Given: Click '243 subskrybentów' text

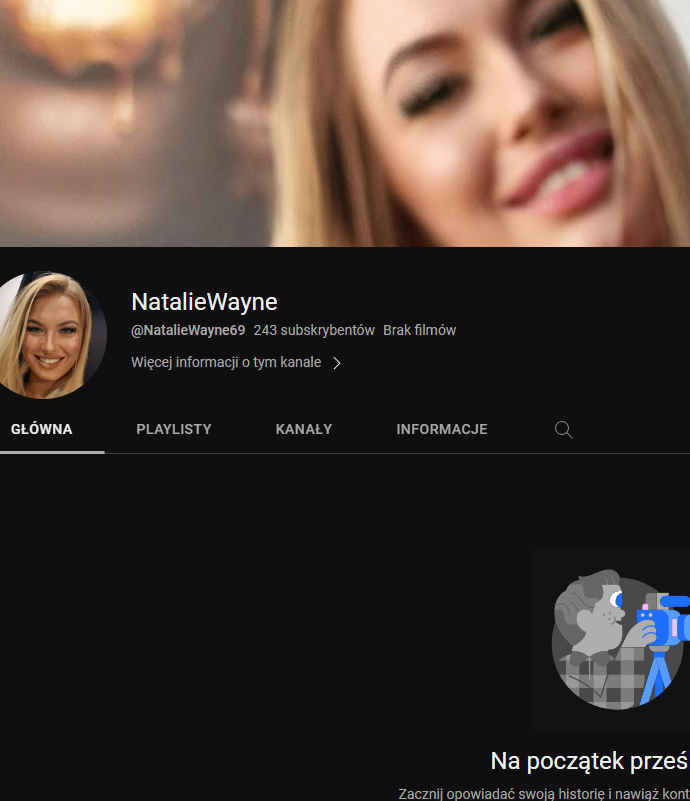Looking at the screenshot, I should (x=314, y=331).
